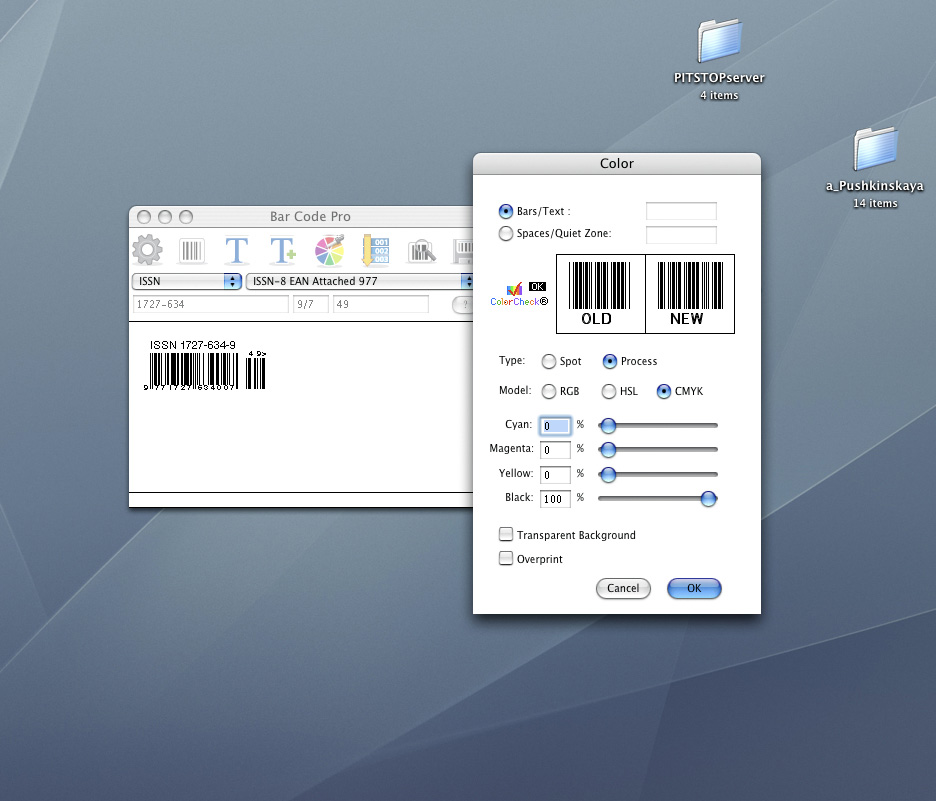Viewport: 936px width, 801px height.
Task: Click the add text T-plus icon
Action: [x=282, y=250]
